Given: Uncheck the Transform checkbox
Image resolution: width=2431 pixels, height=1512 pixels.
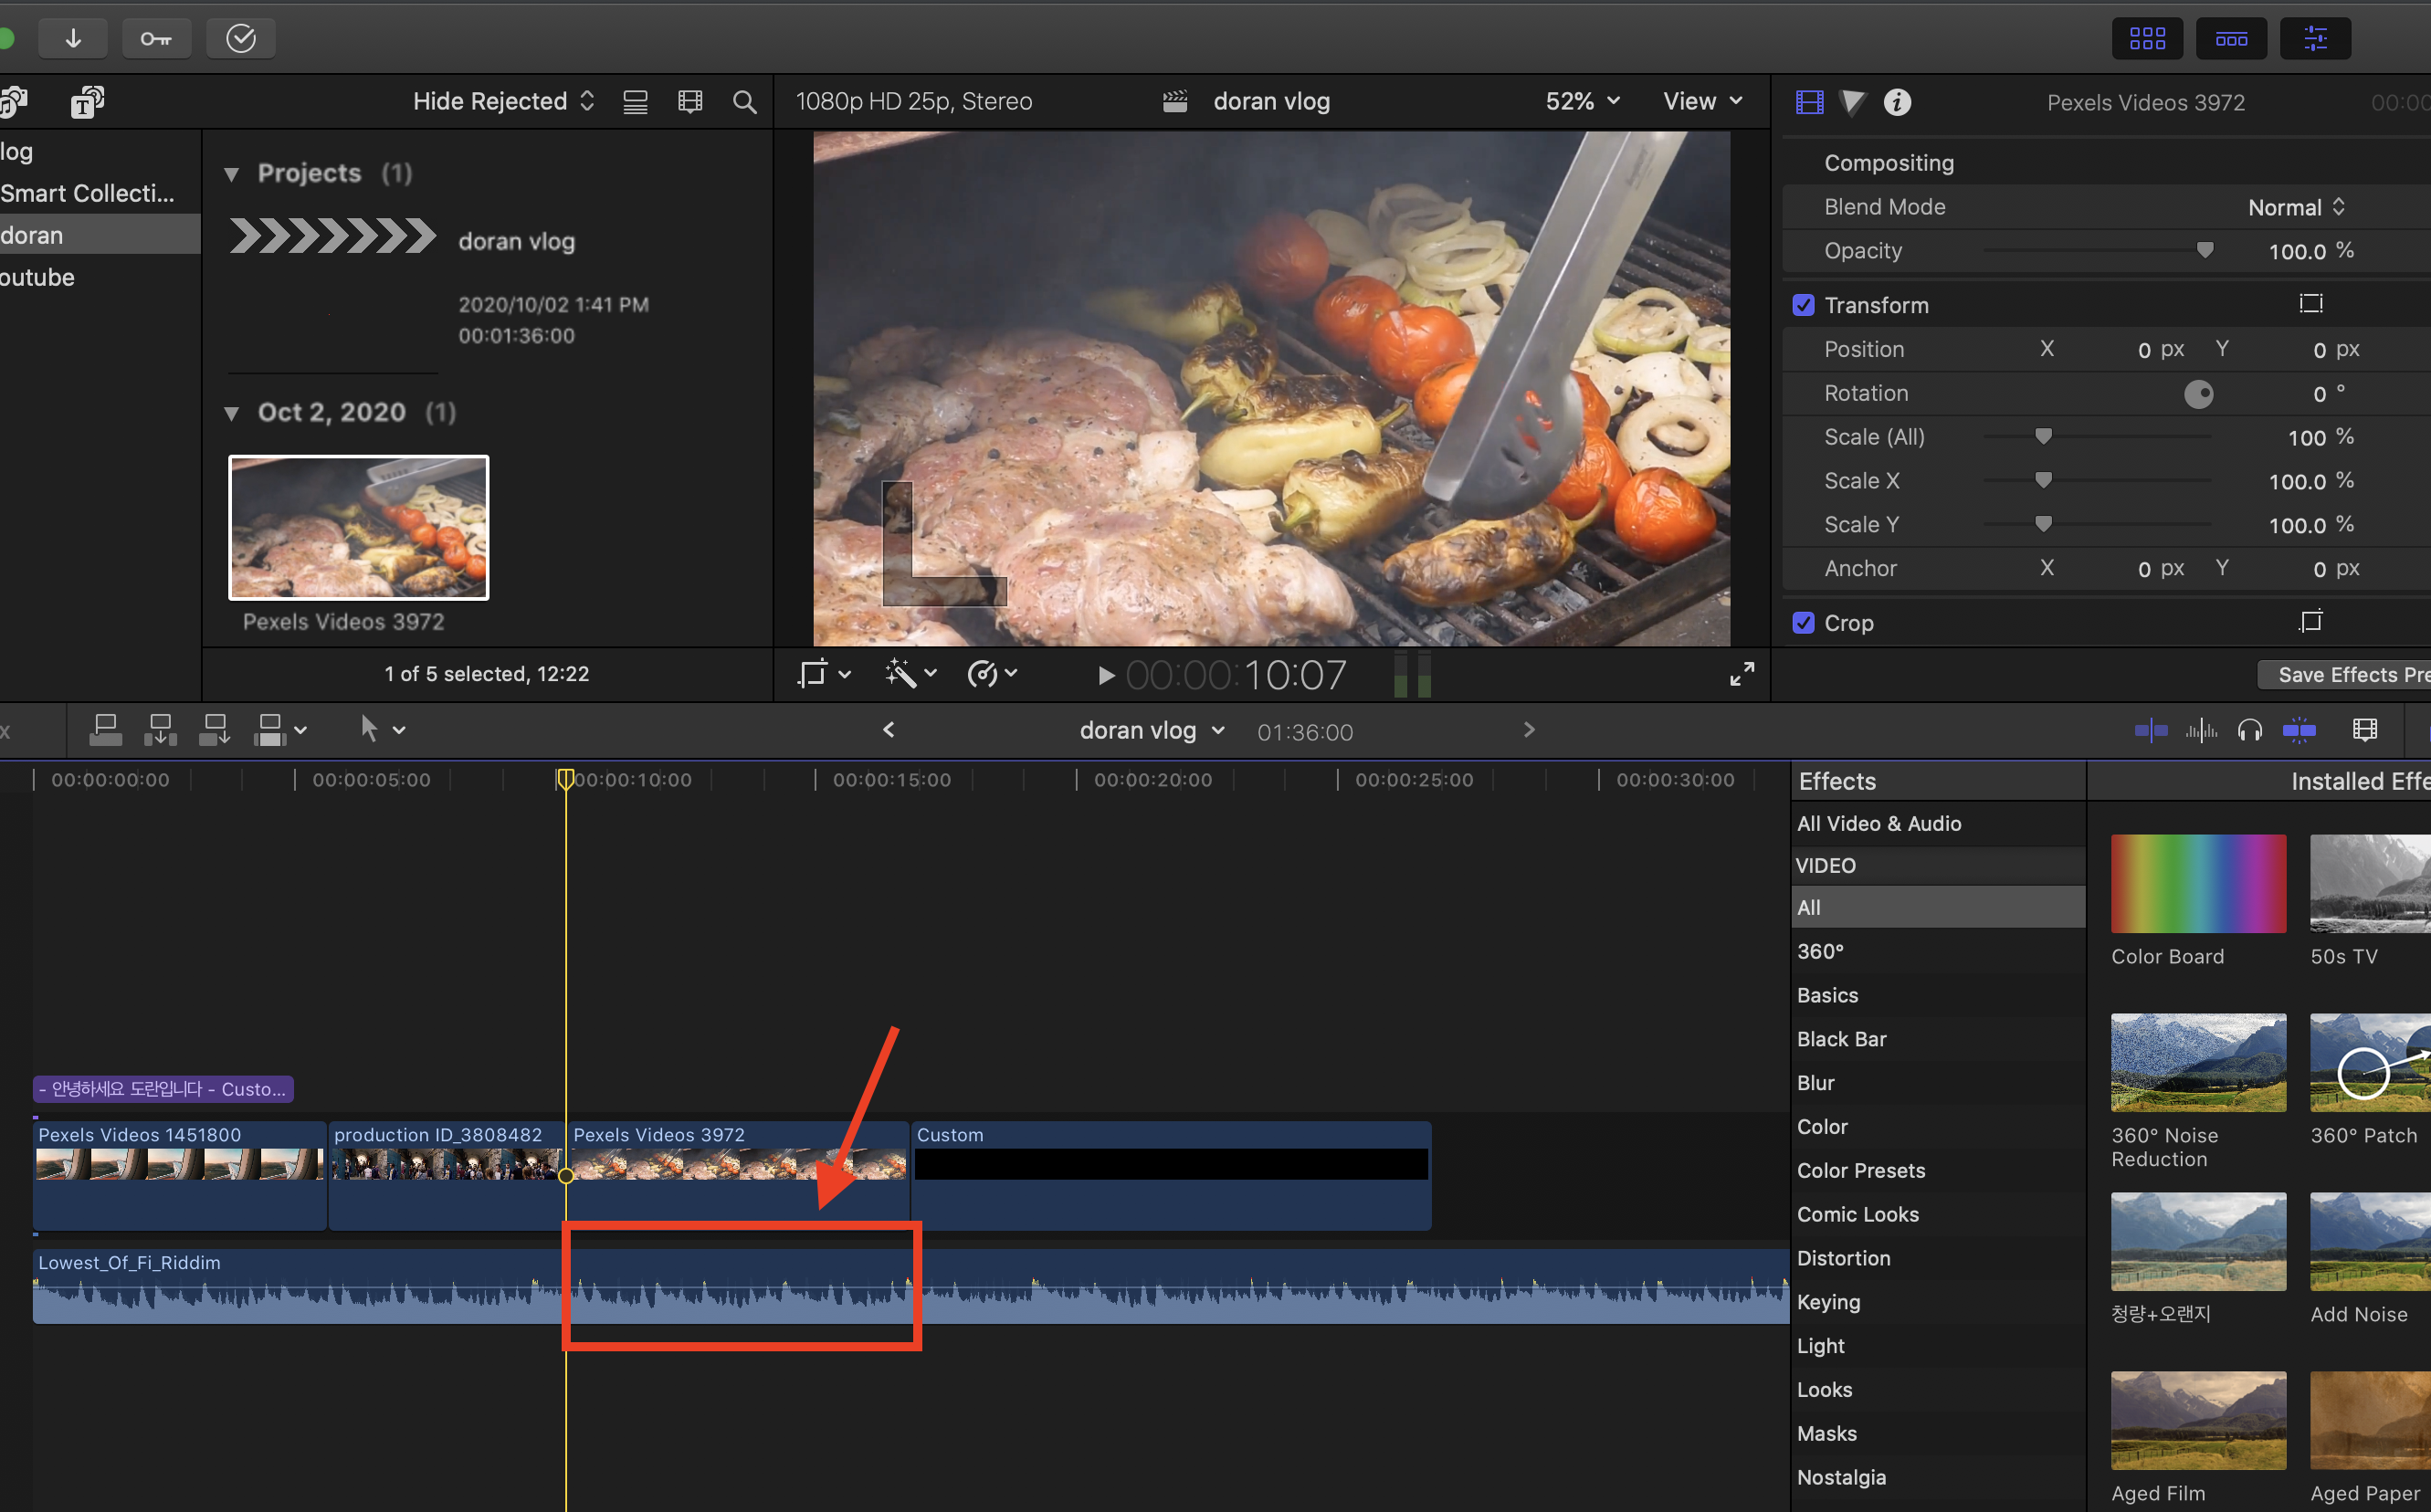Looking at the screenshot, I should pyautogui.click(x=1803, y=305).
